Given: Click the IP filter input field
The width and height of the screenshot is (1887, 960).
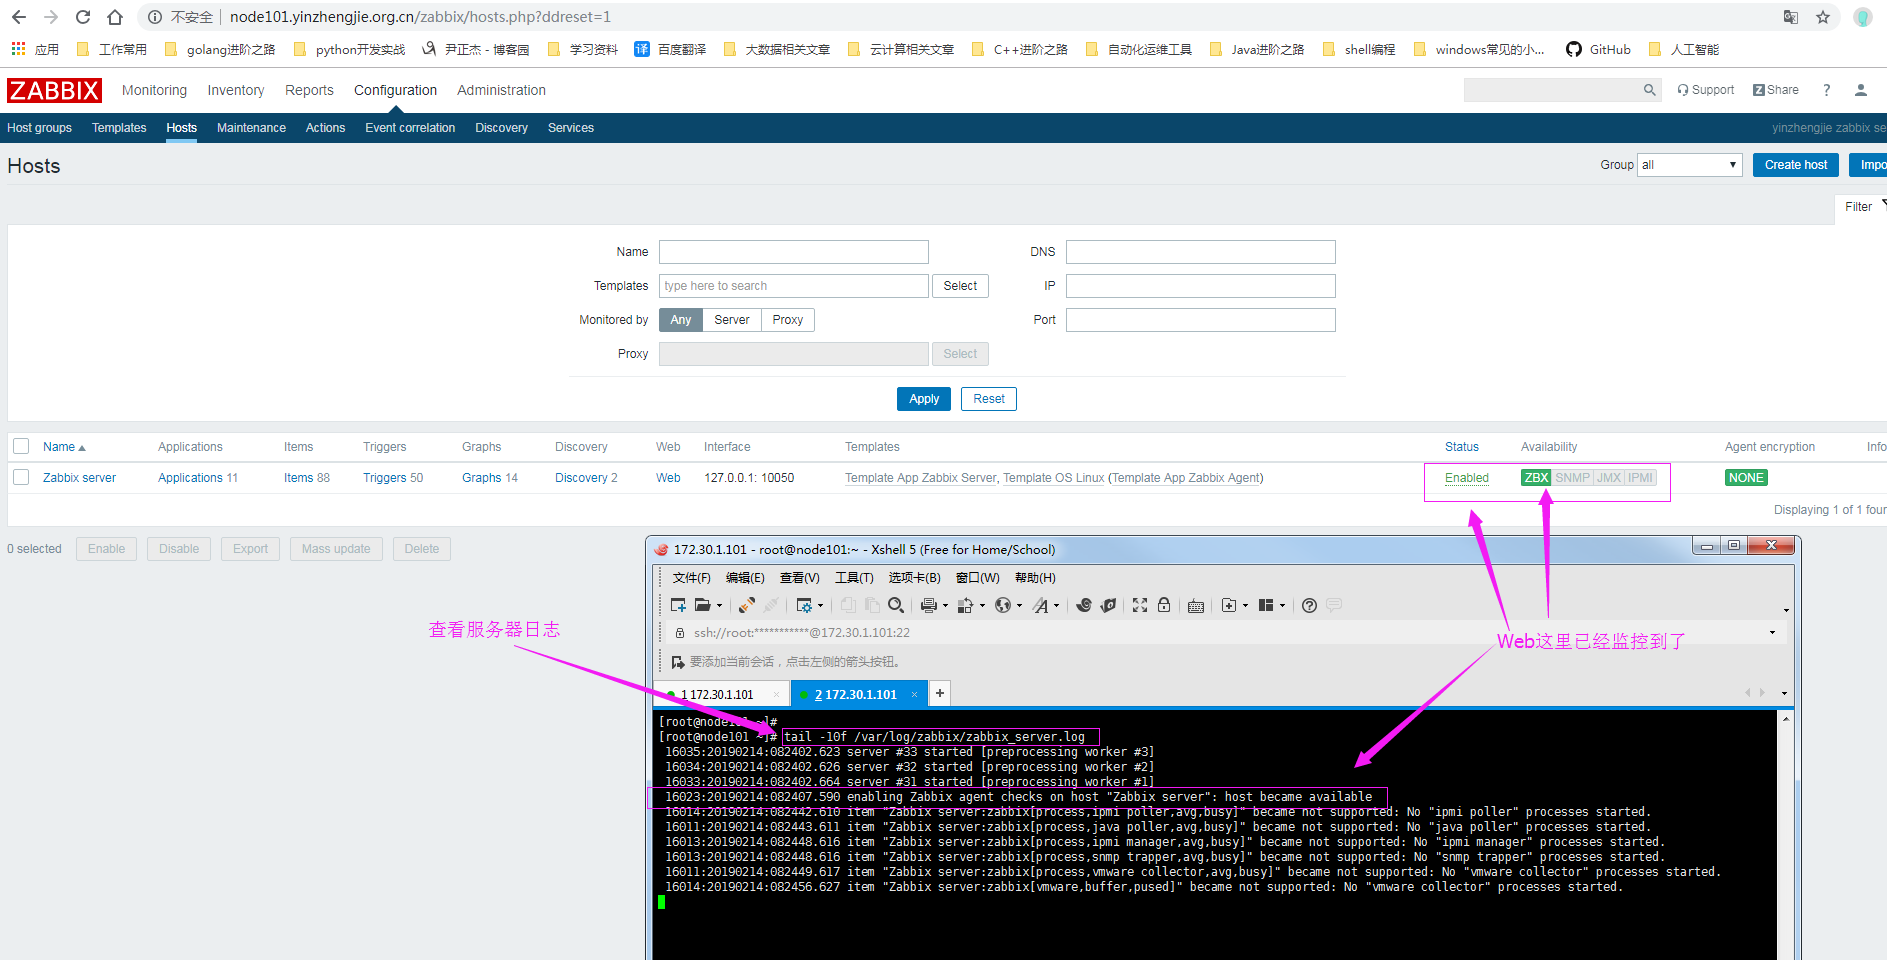Looking at the screenshot, I should [x=1201, y=286].
